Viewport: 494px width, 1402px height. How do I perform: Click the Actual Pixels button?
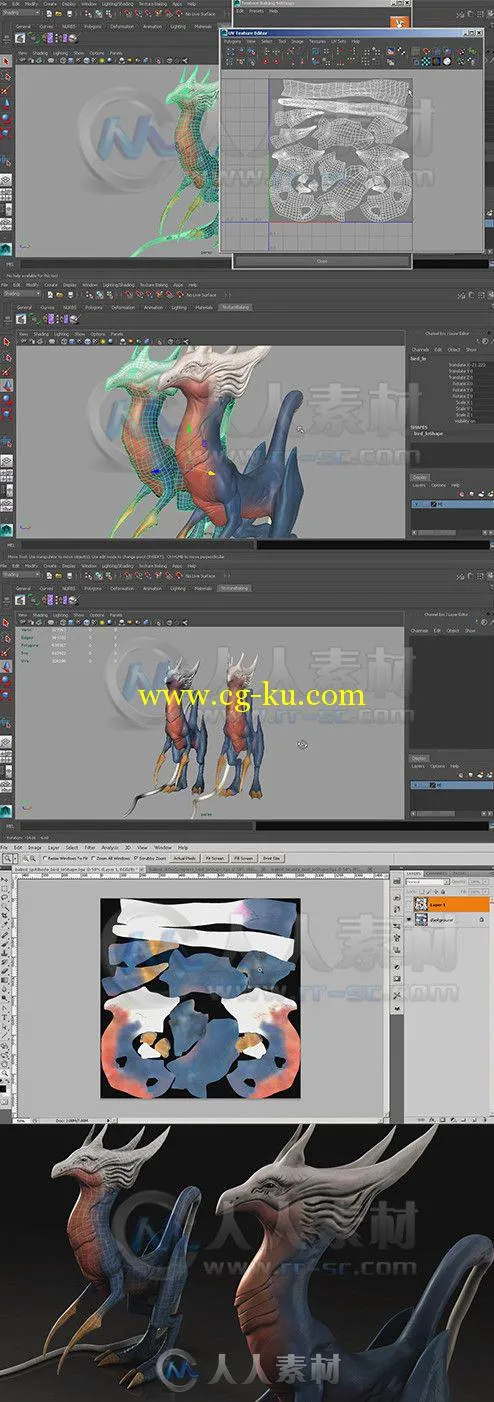[183, 858]
